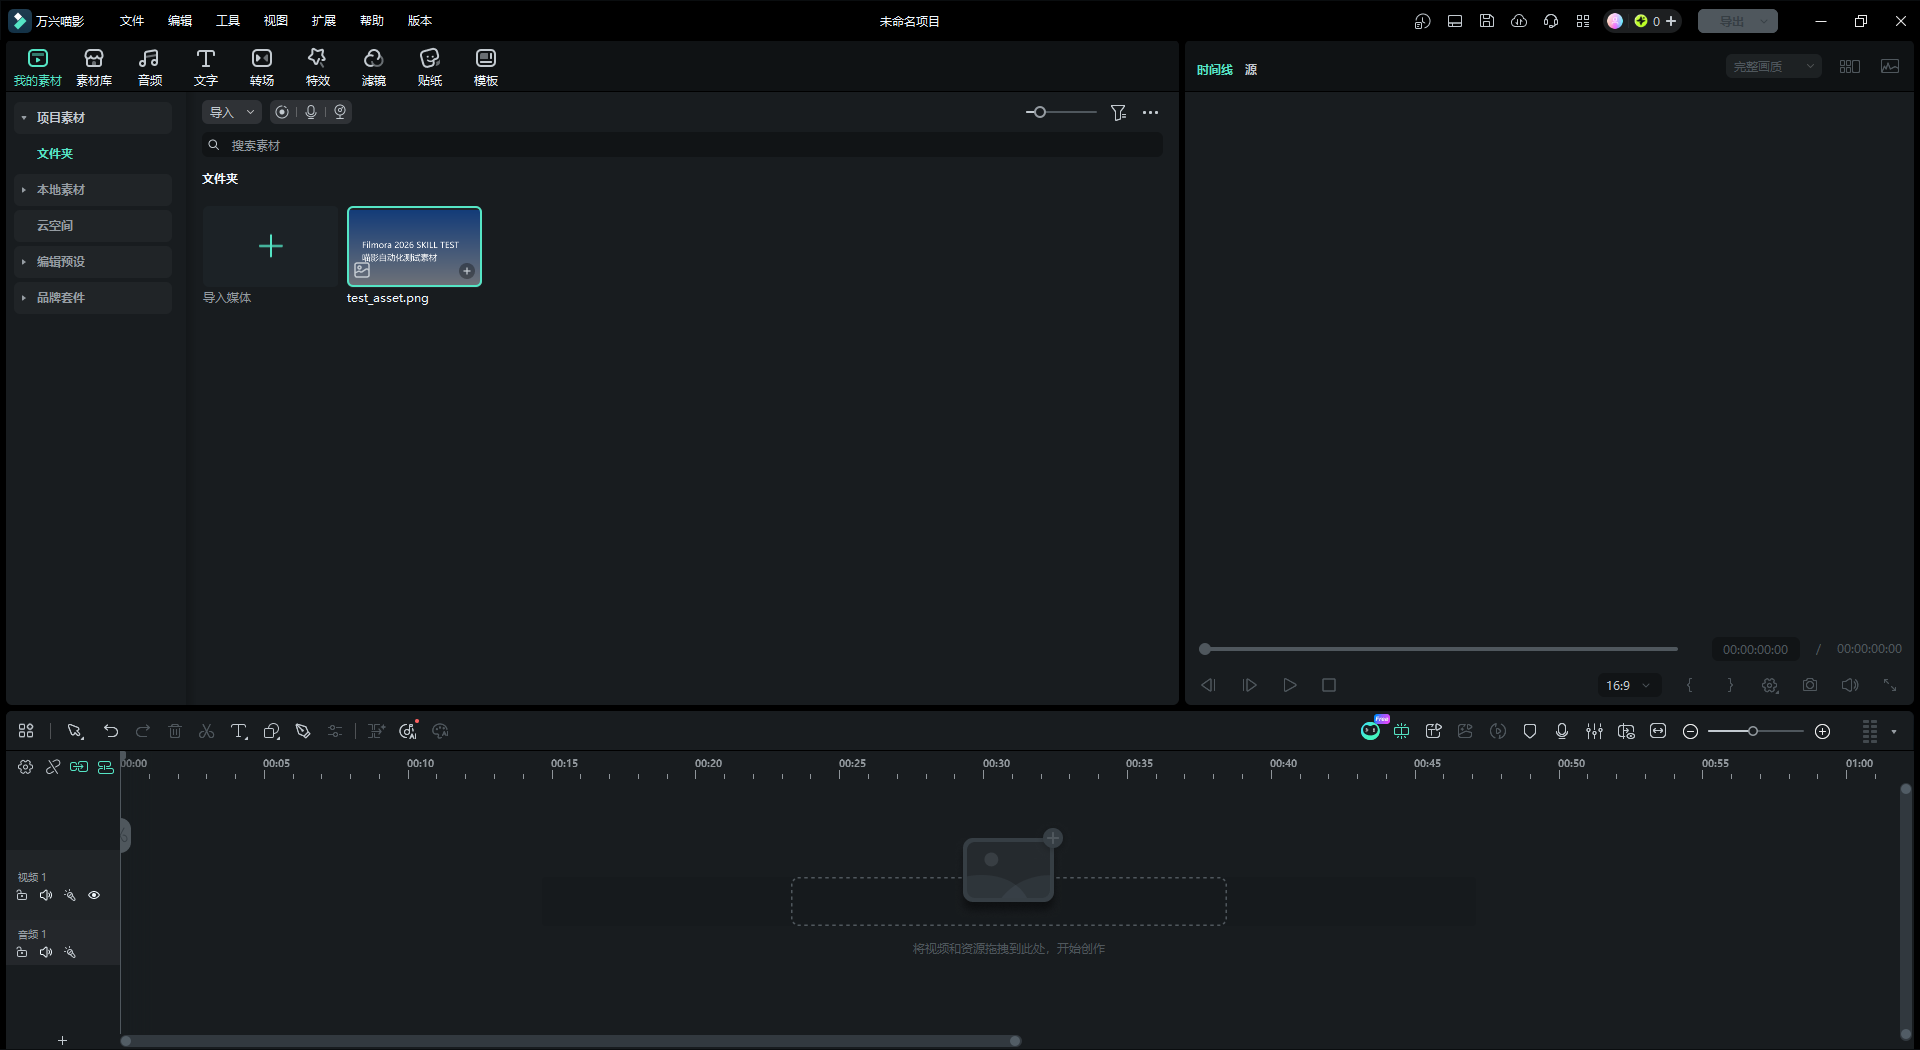Image resolution: width=1920 pixels, height=1050 pixels.
Task: Open the 工具 menu
Action: 228,21
